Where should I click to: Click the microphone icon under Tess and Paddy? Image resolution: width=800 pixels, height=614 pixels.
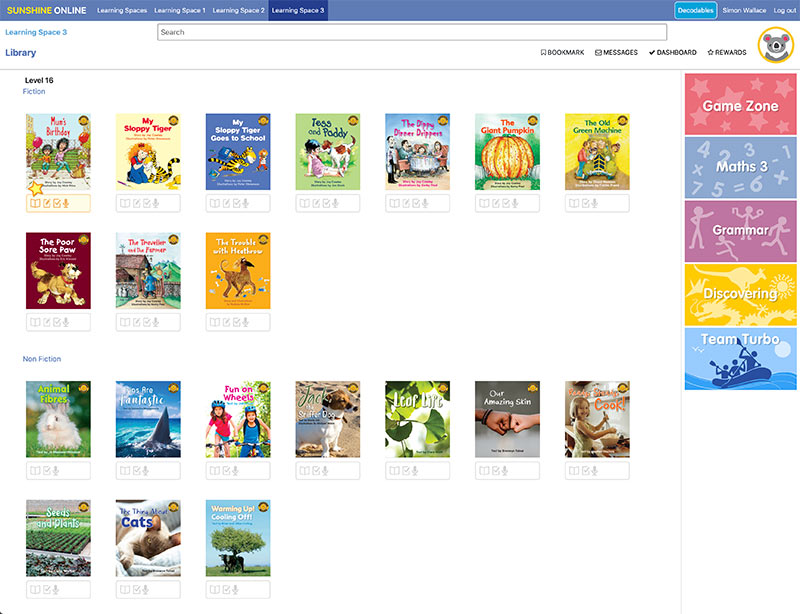pos(337,204)
